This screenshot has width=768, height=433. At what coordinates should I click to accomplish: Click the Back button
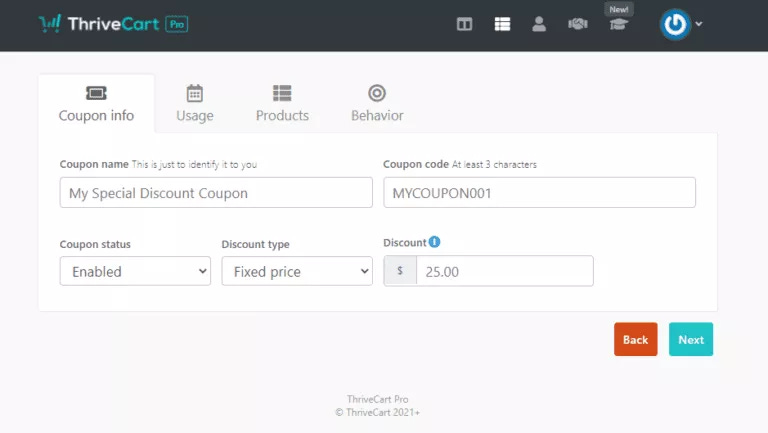pyautogui.click(x=636, y=339)
